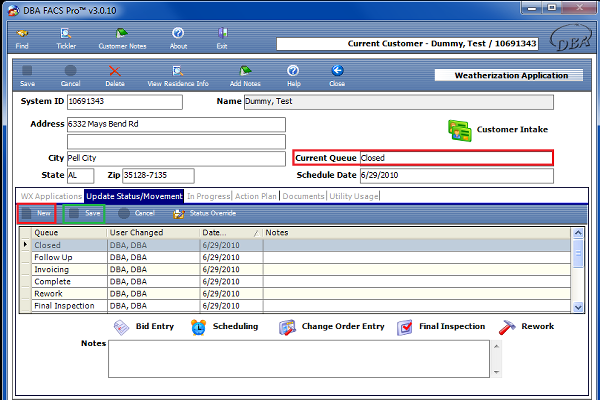Click the grid scrollbar down arrow
Image resolution: width=600 pixels, height=400 pixels.
click(578, 307)
